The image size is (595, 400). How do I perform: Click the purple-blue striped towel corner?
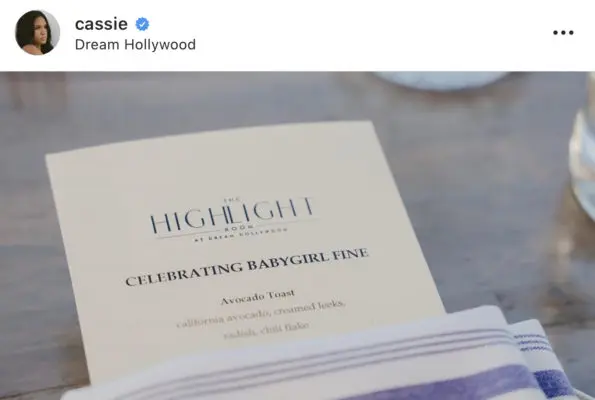click(541, 359)
